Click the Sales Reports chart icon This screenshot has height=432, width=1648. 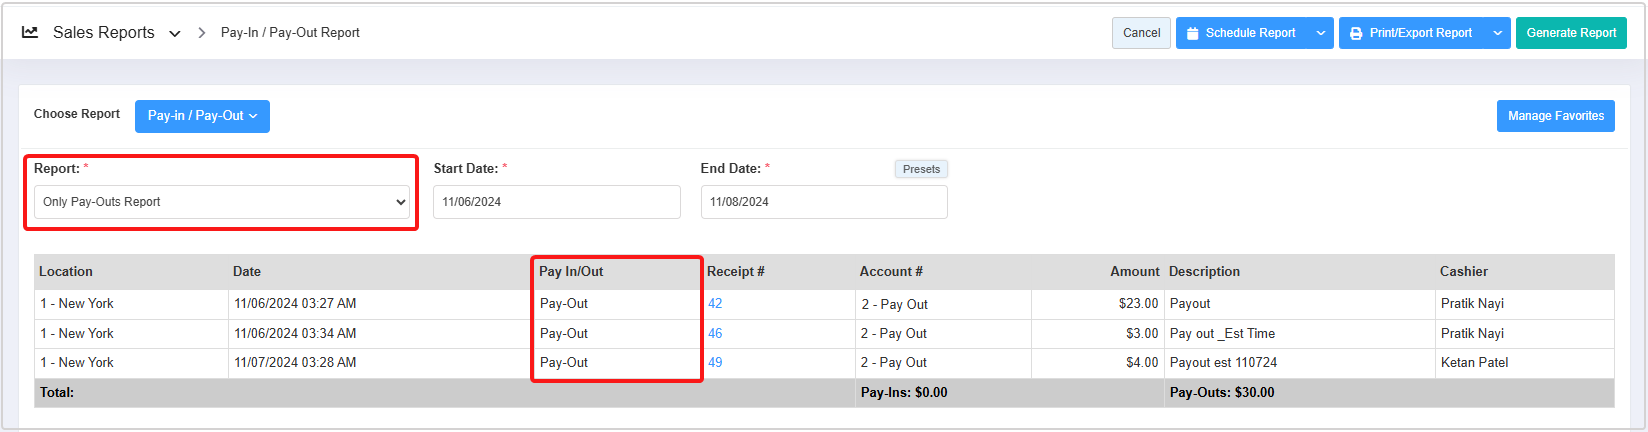tap(30, 32)
